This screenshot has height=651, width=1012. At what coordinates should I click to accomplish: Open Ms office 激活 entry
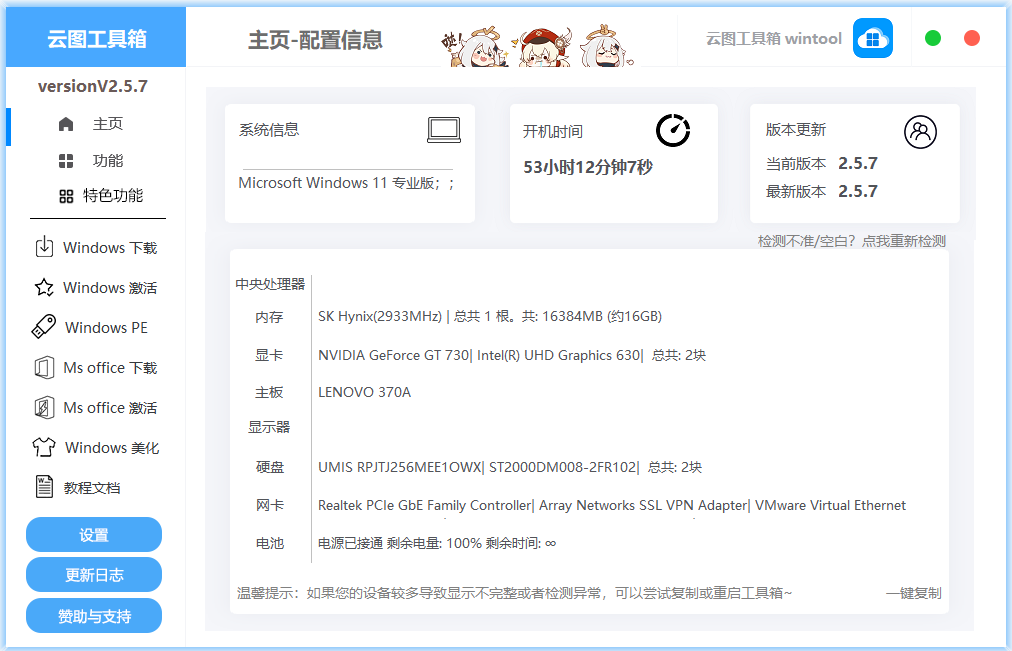pyautogui.click(x=110, y=408)
